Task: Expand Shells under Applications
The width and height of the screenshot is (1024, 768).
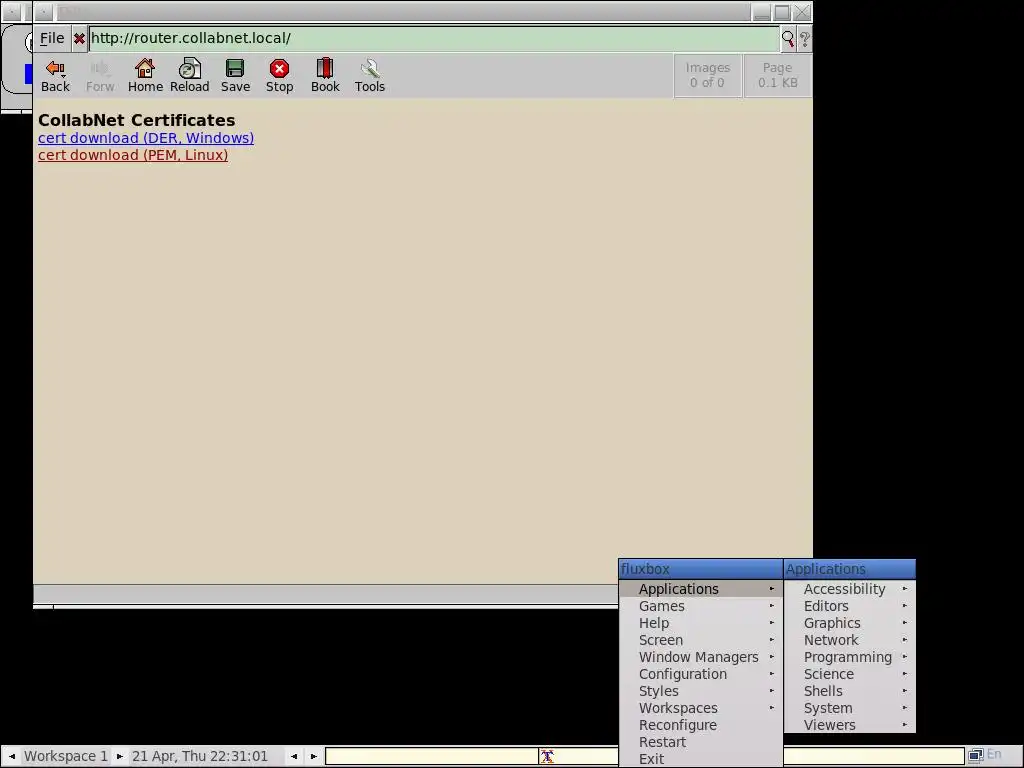Action: pyautogui.click(x=850, y=691)
